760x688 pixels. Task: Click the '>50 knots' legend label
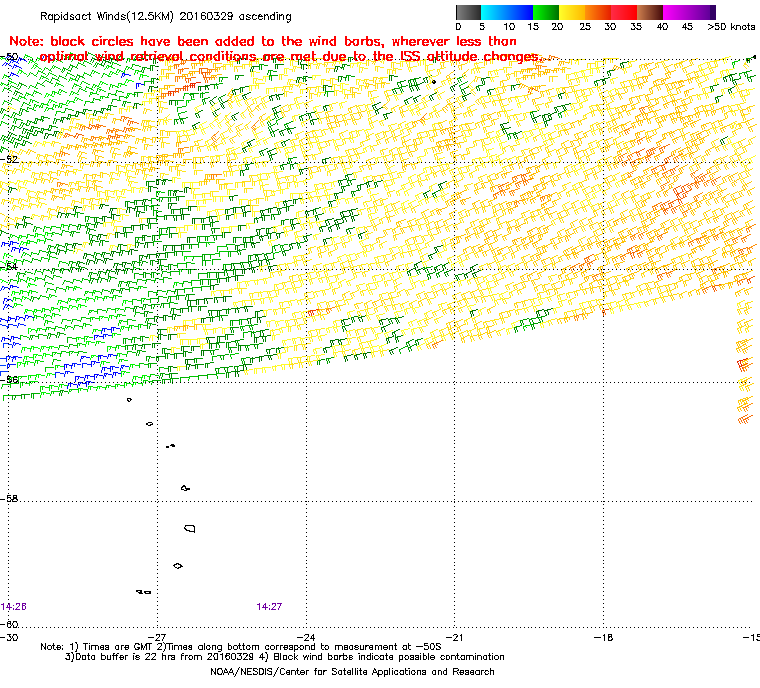(x=731, y=27)
